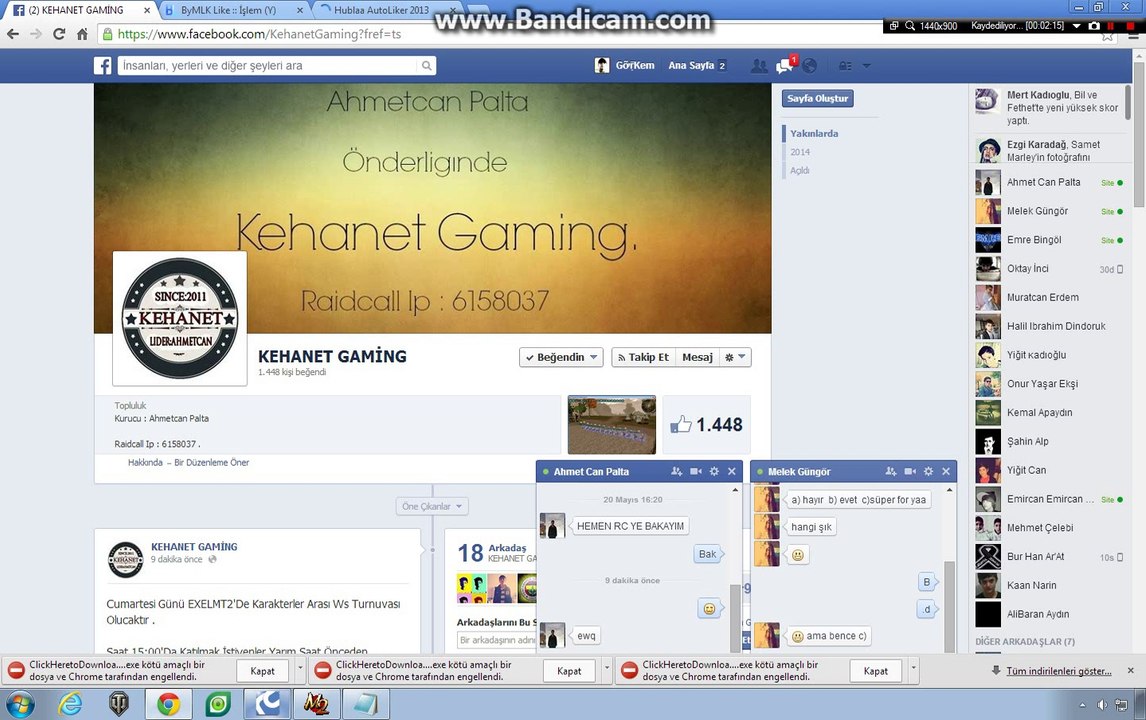Open privacy shortcuts icon
Screen dimensions: 1146x720
coord(845,66)
